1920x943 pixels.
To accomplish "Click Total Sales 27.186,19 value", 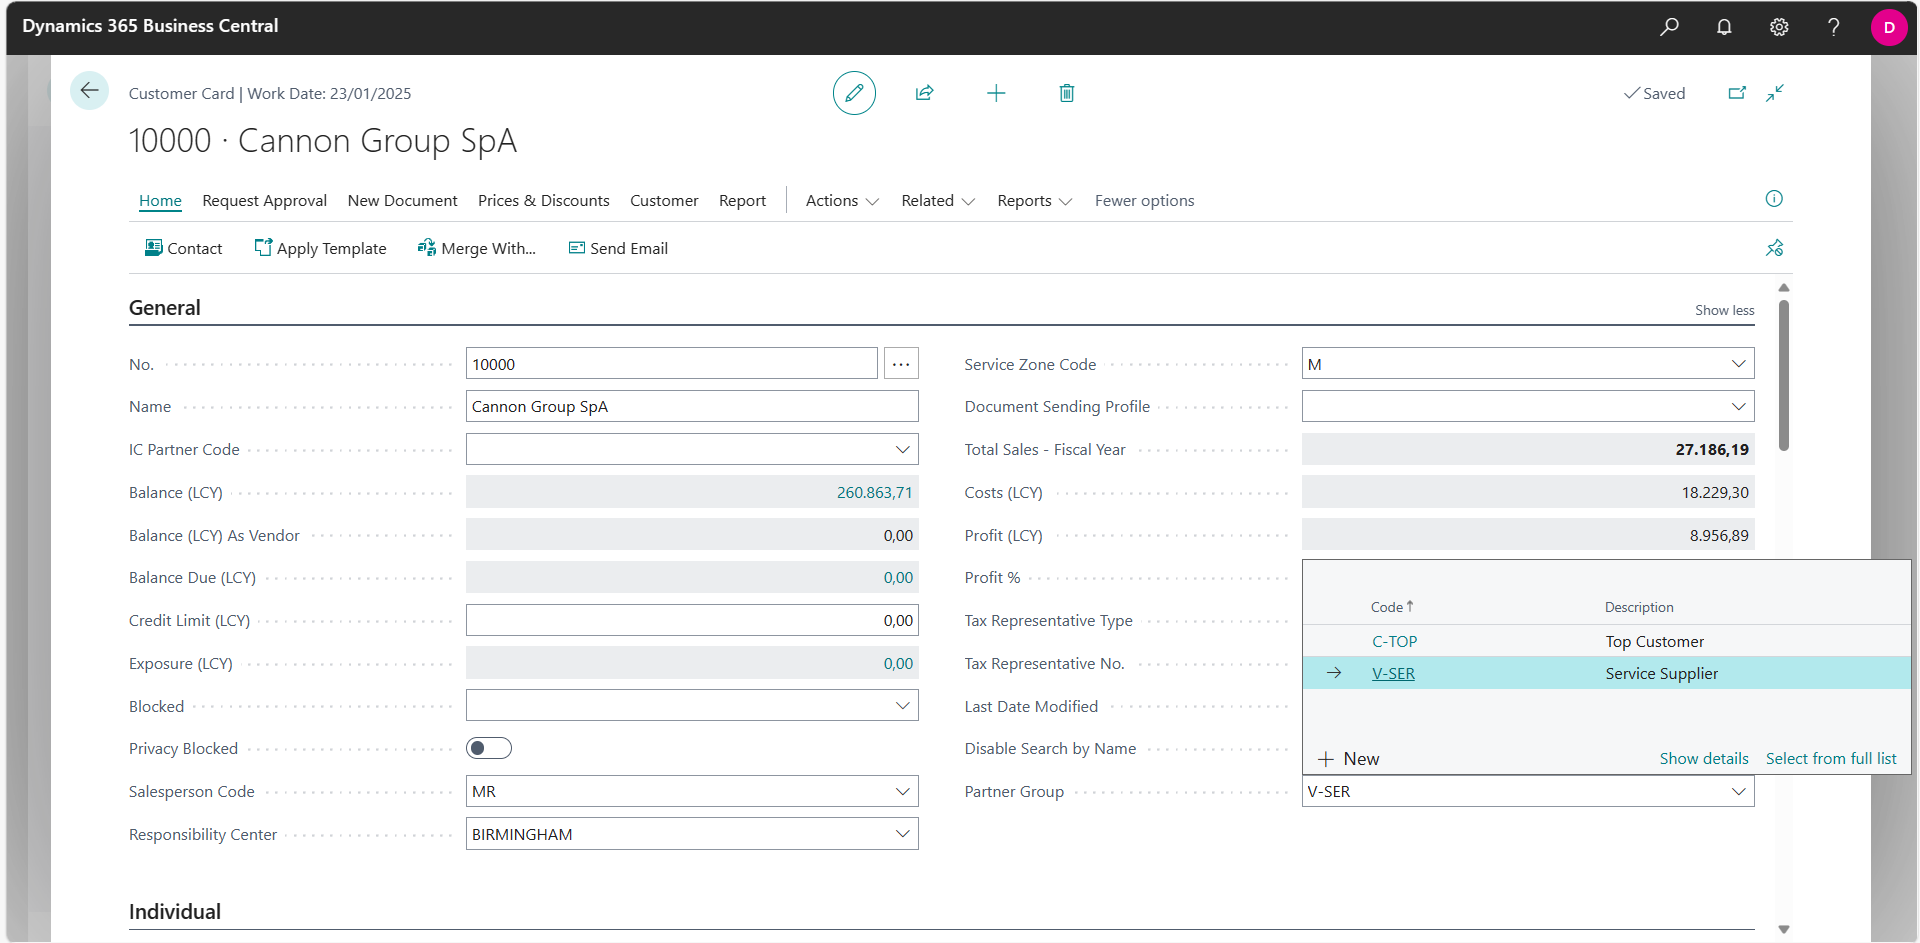I will tap(1712, 450).
